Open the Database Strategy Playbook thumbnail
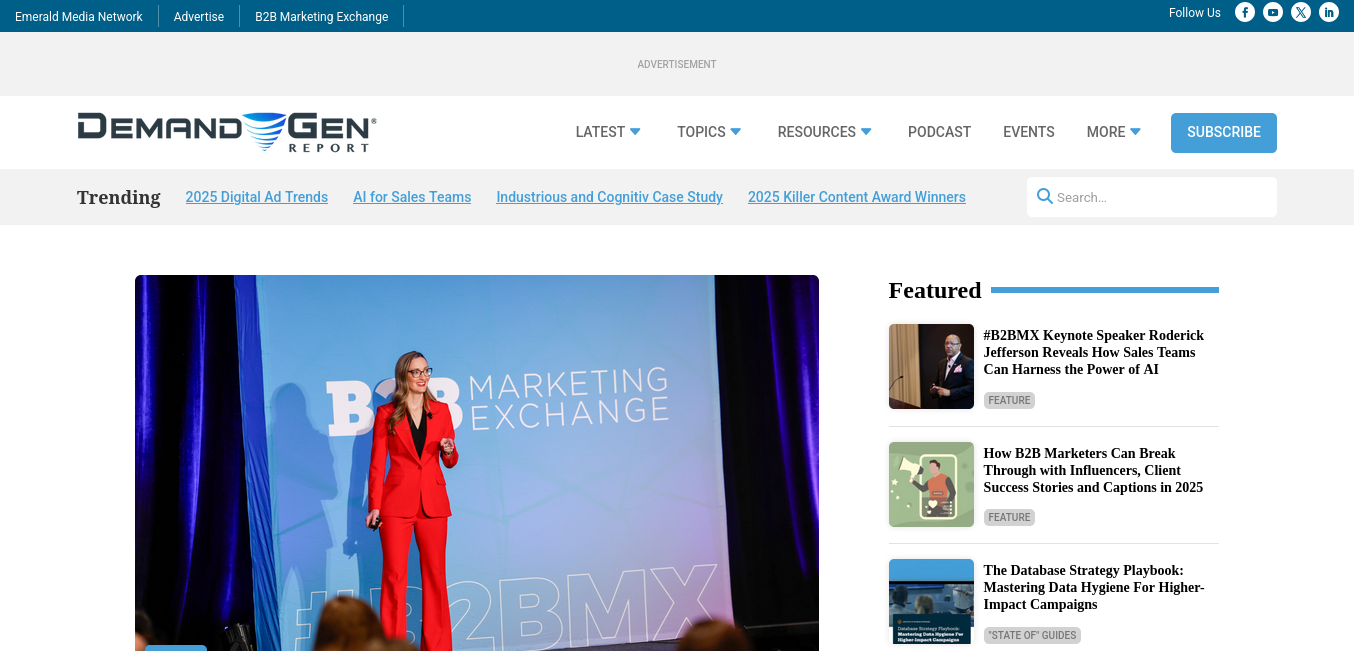The width and height of the screenshot is (1366, 651). (931, 602)
